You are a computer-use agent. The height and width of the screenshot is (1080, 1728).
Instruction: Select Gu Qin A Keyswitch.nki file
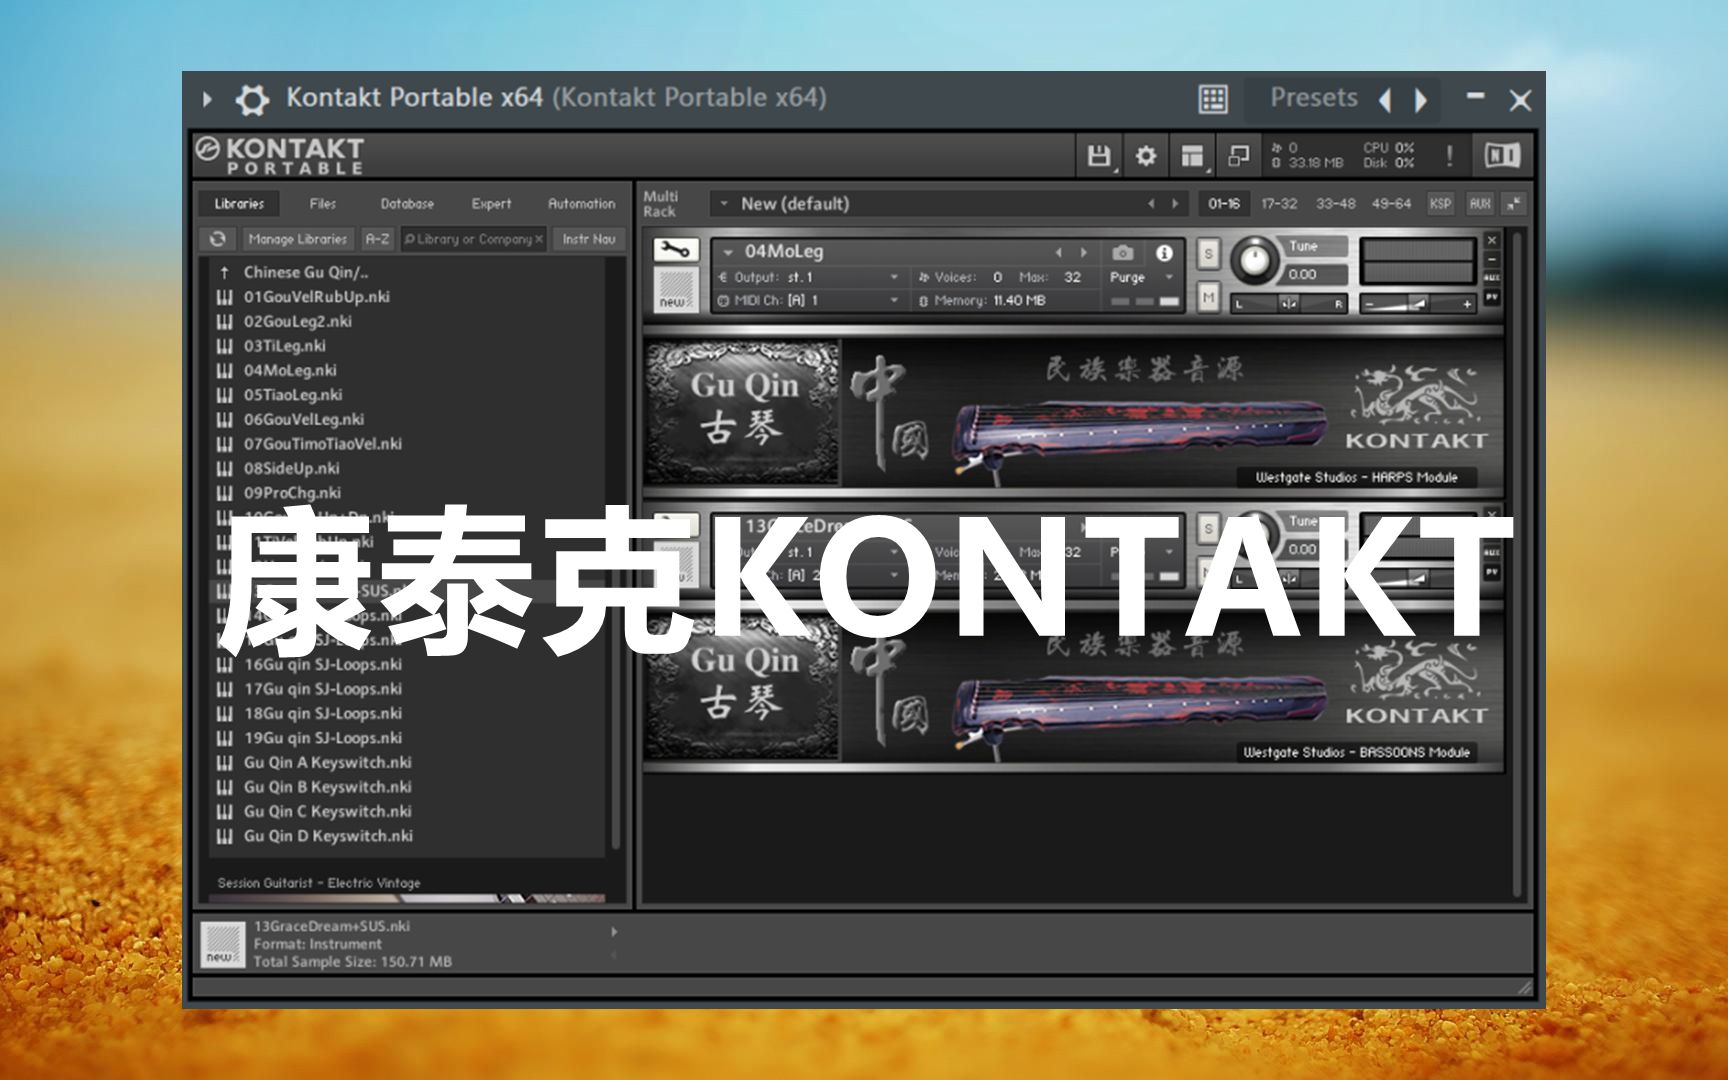point(327,762)
